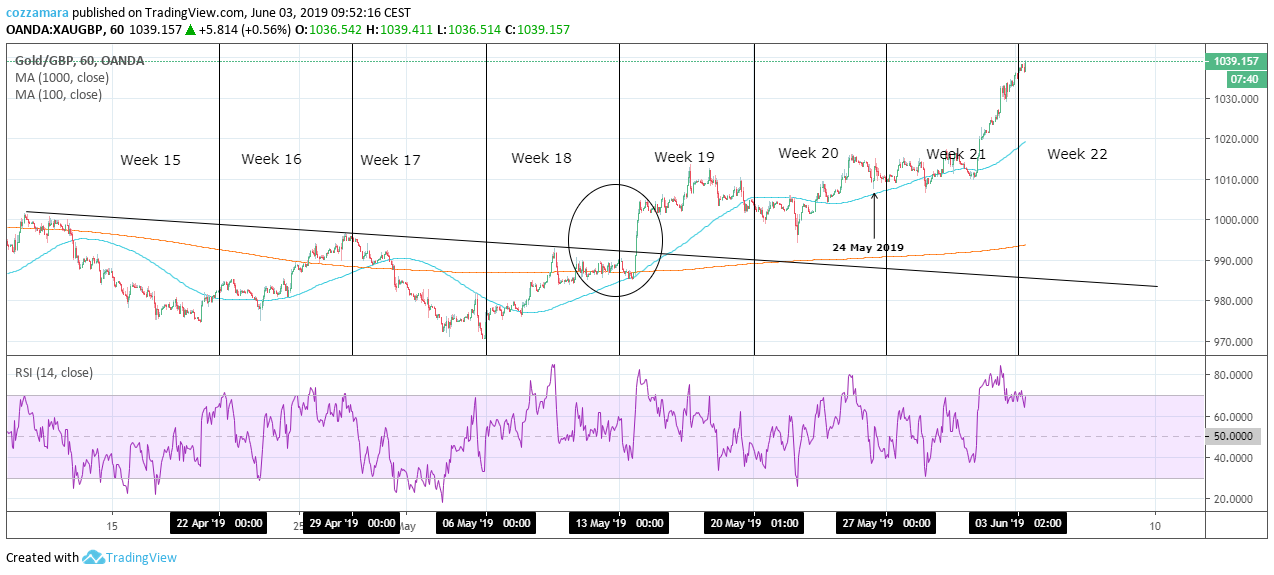Select the Week 22 text label
Image resolution: width=1274 pixels, height=575 pixels.
pyautogui.click(x=1077, y=154)
